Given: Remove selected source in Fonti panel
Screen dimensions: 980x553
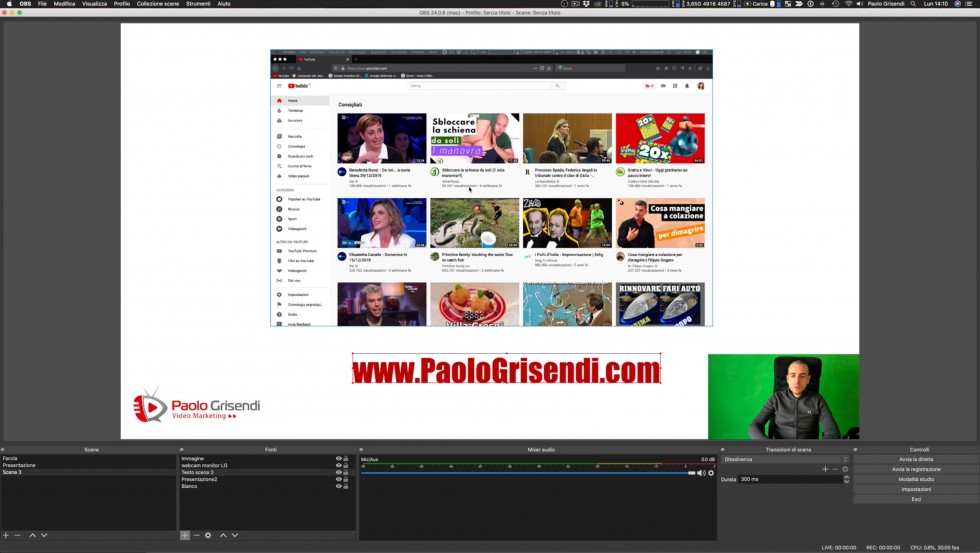Looking at the screenshot, I should coord(196,536).
